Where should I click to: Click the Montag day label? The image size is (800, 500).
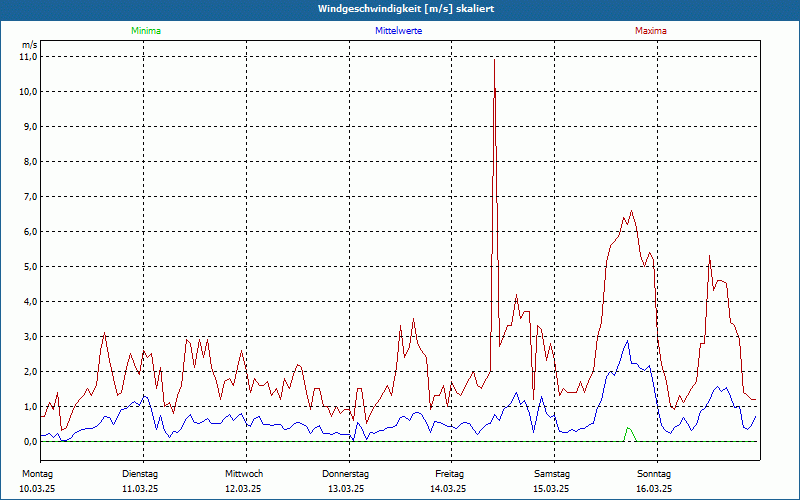click(x=38, y=474)
